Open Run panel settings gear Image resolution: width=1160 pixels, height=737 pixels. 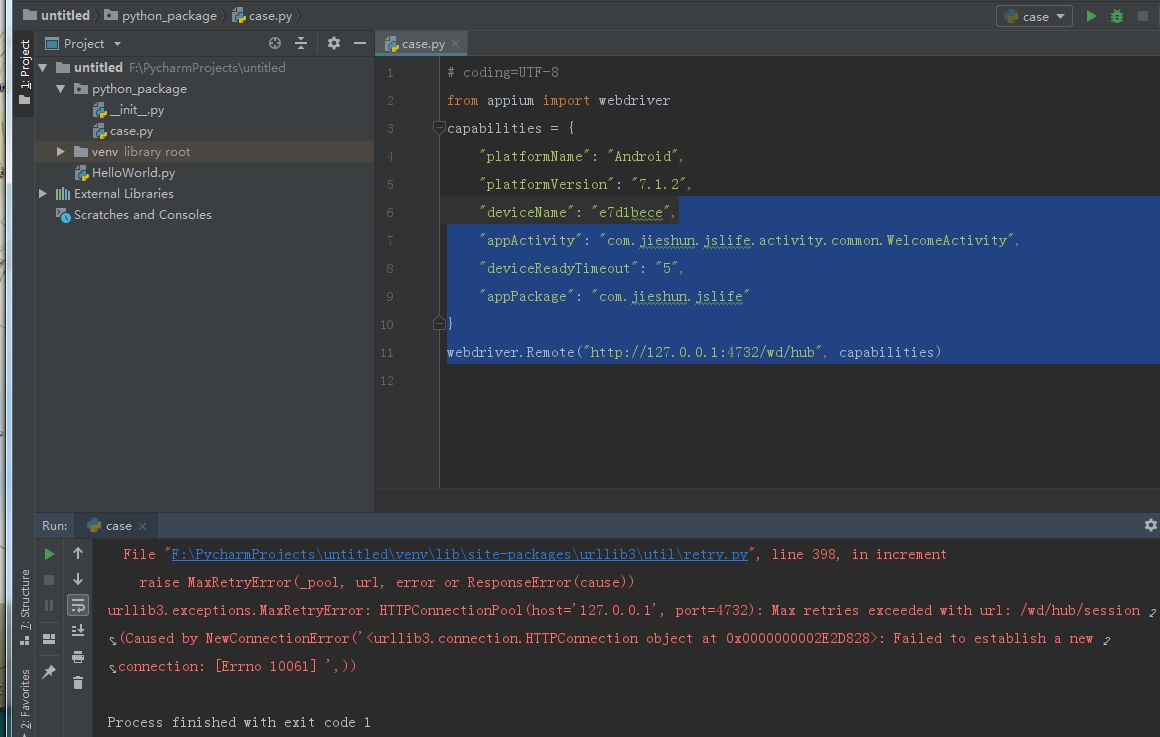1150,525
